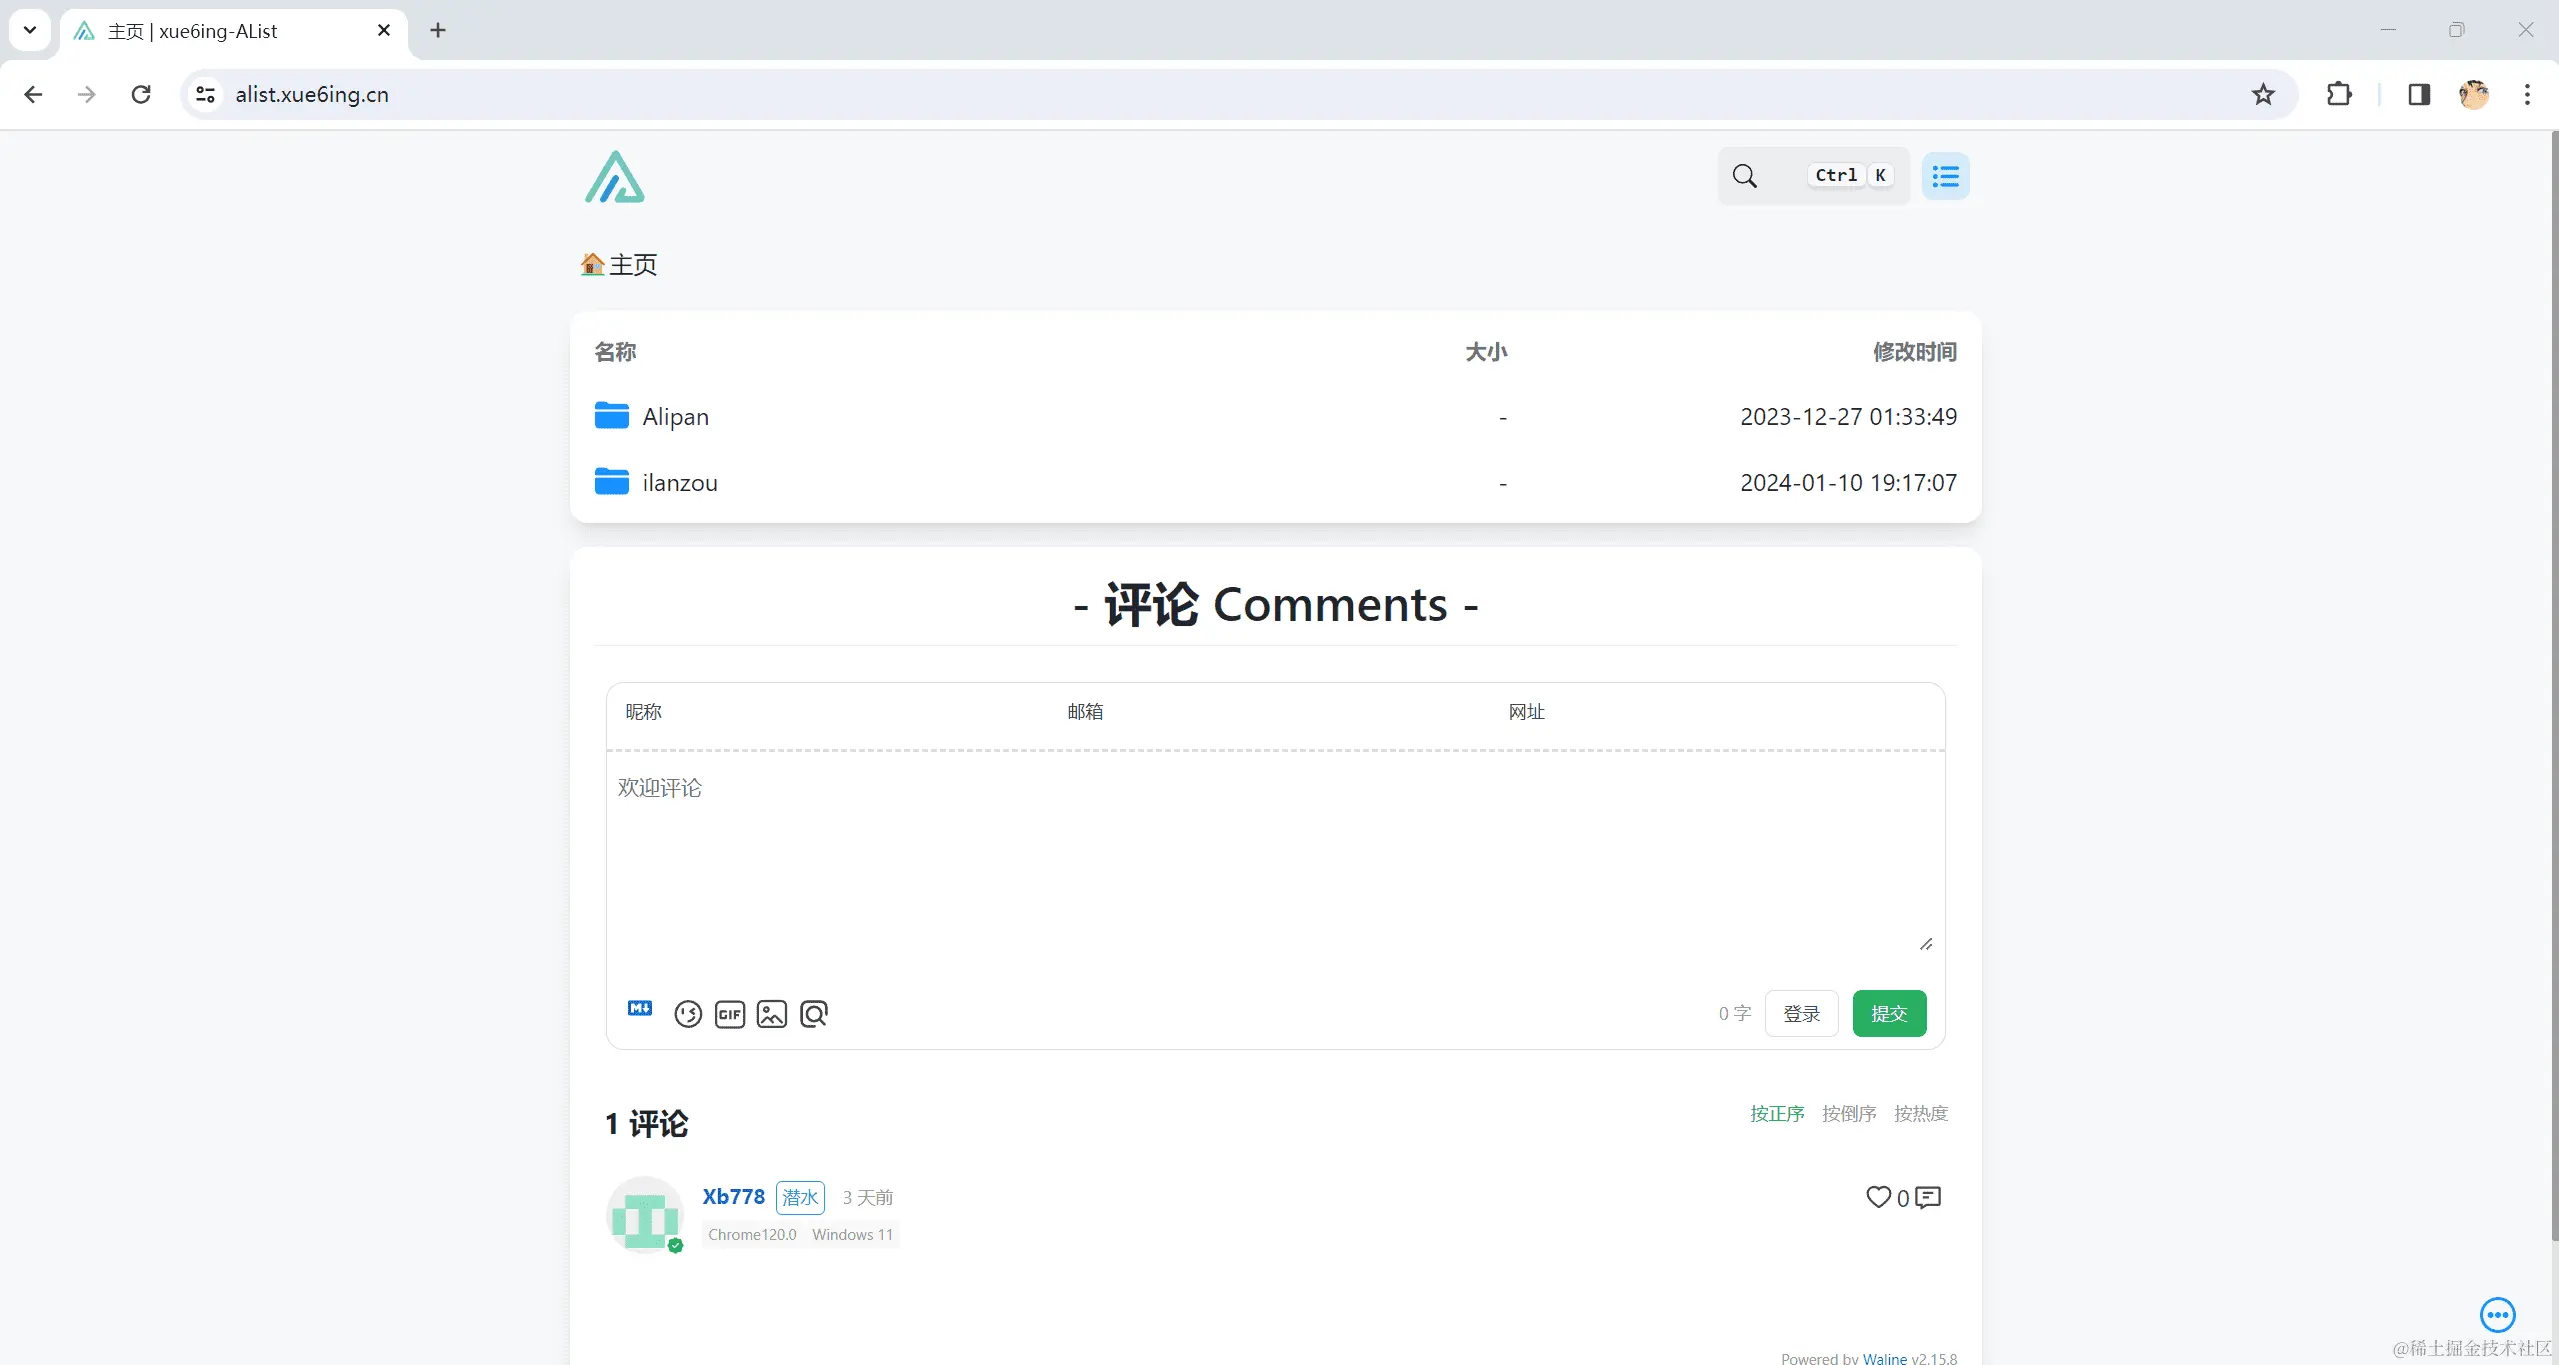This screenshot has height=1365, width=2559.
Task: Open the Chrome three-dot menu
Action: pyautogui.click(x=2527, y=94)
